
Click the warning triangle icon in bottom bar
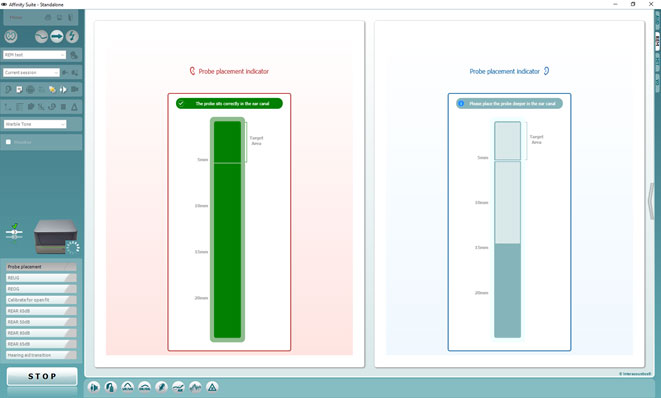[x=212, y=387]
